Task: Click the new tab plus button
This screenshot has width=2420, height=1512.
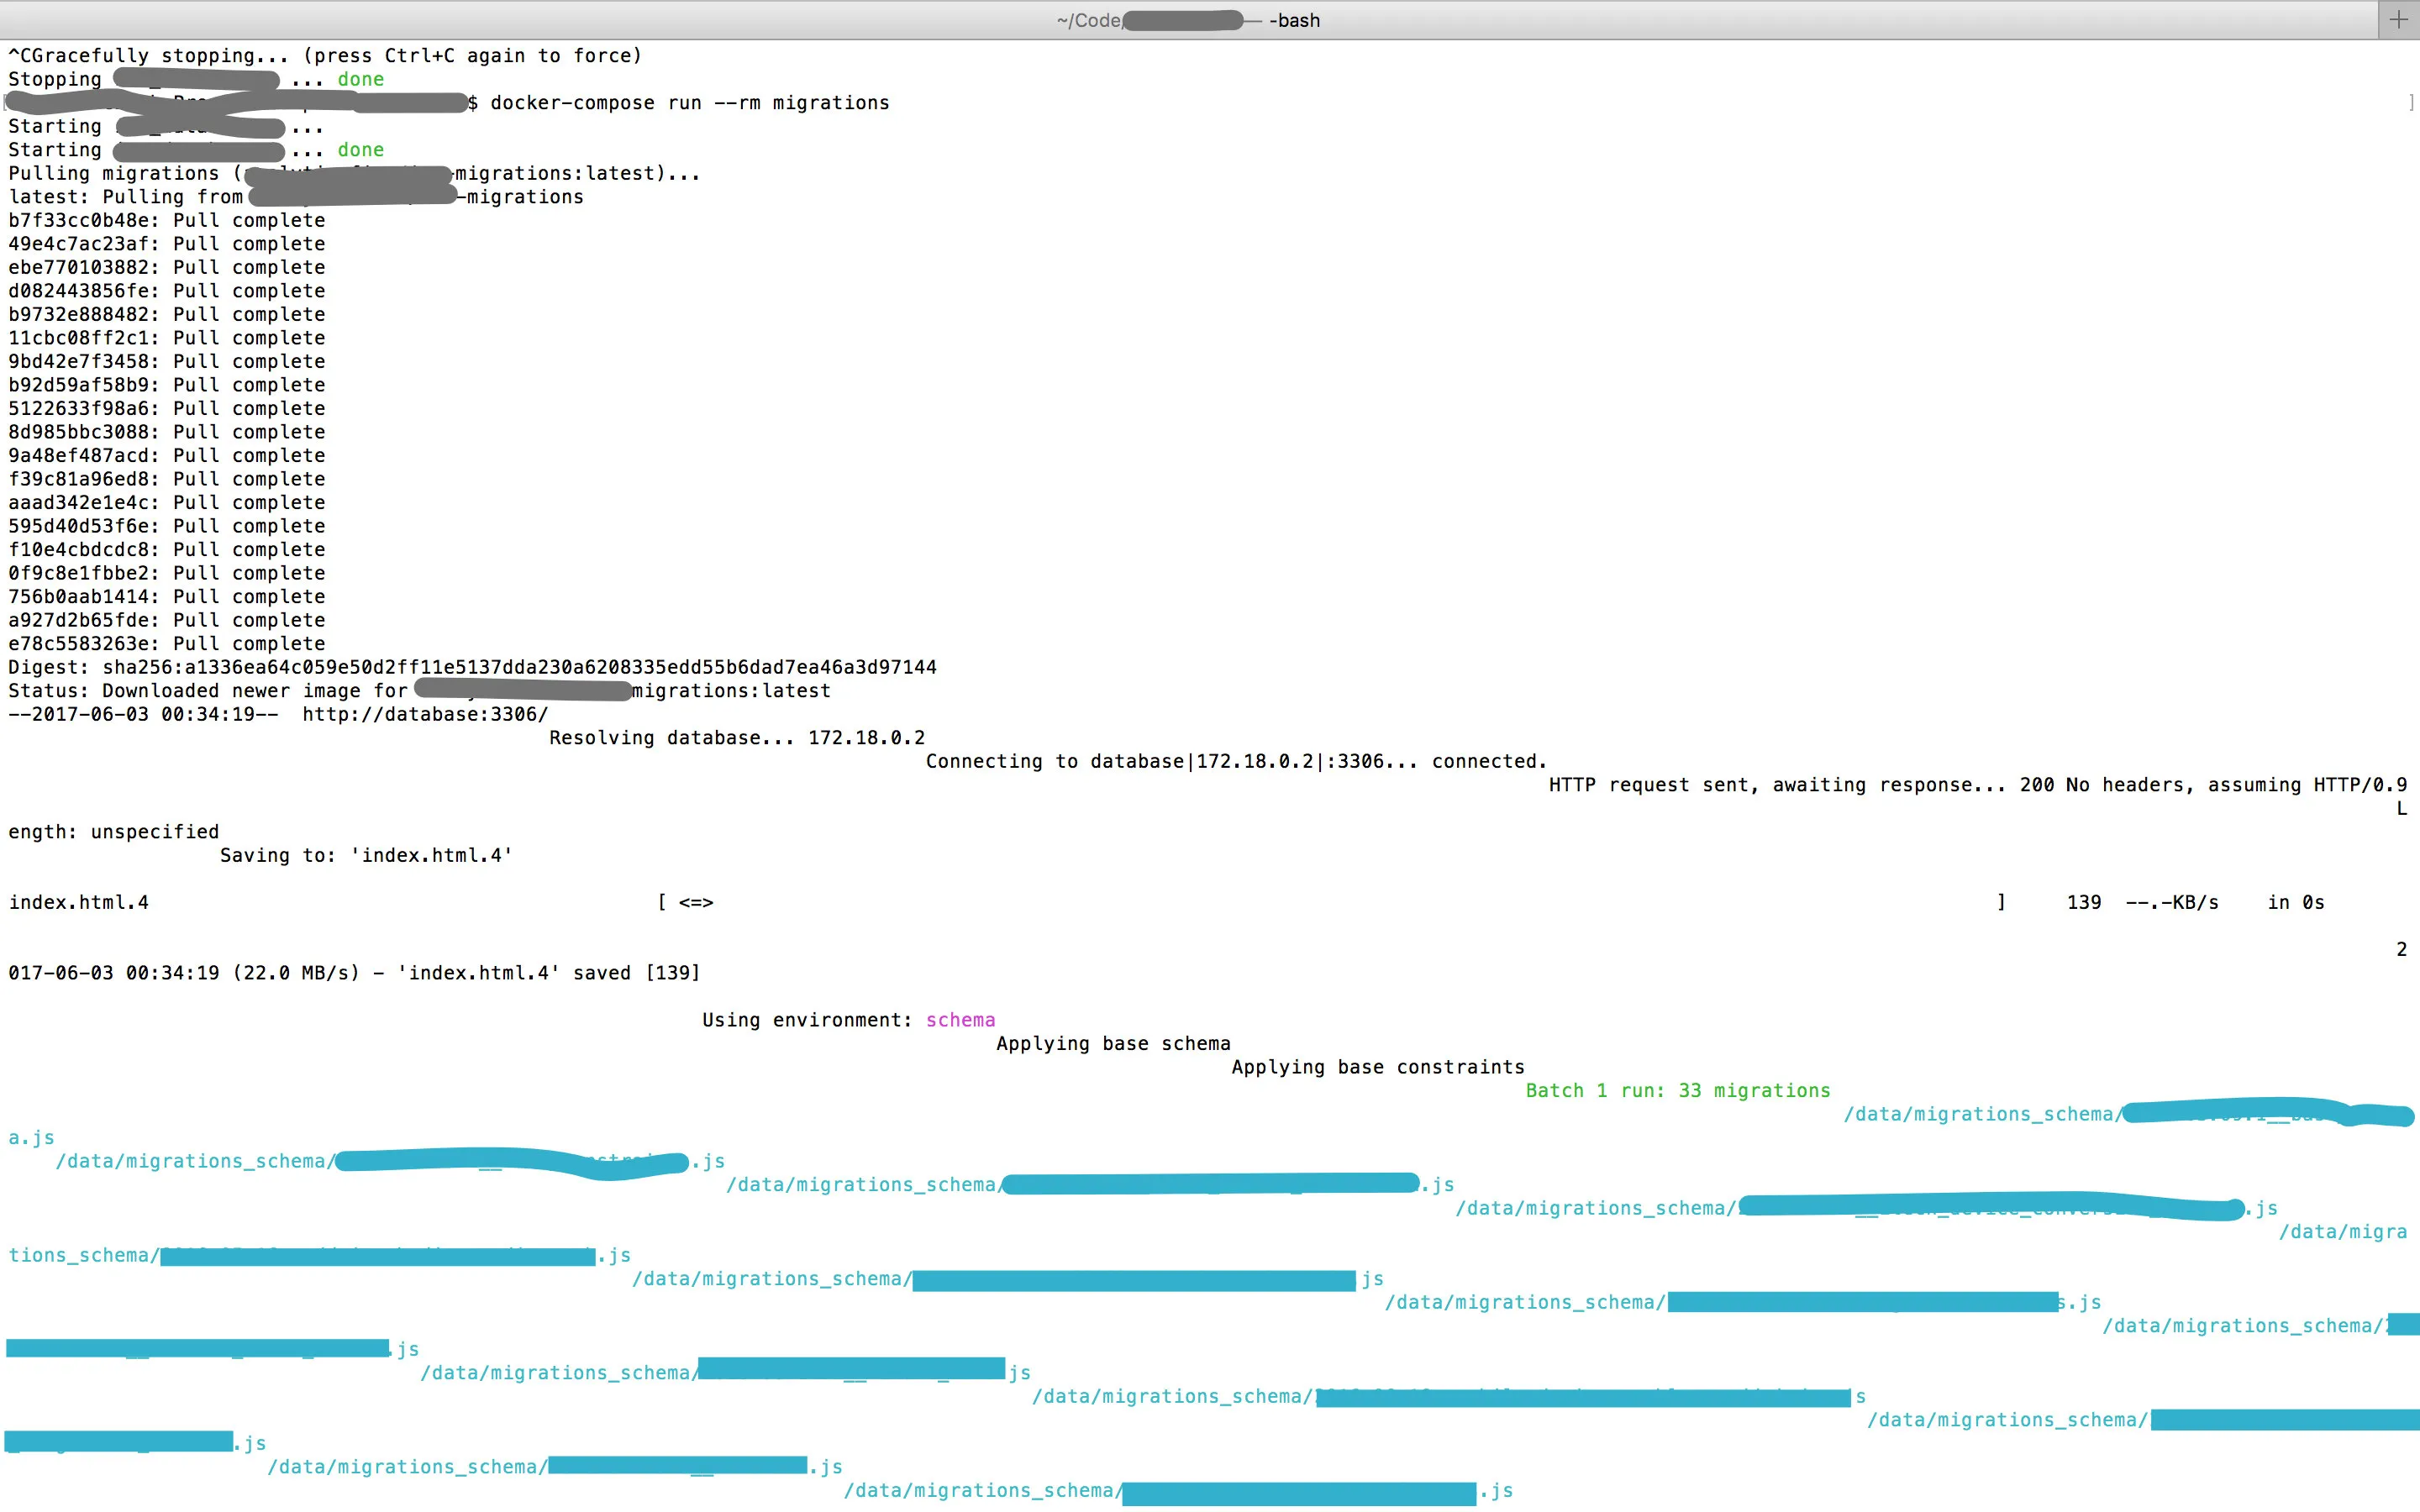Action: pyautogui.click(x=2398, y=20)
